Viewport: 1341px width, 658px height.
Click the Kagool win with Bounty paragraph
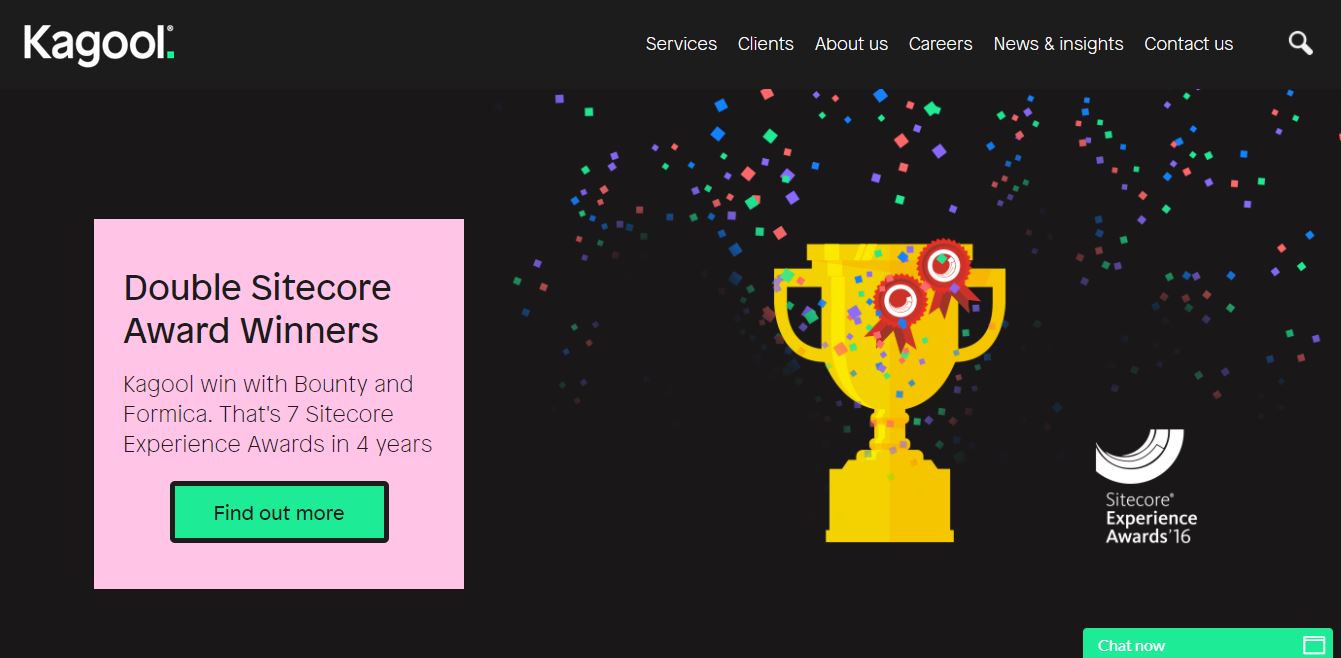(278, 414)
